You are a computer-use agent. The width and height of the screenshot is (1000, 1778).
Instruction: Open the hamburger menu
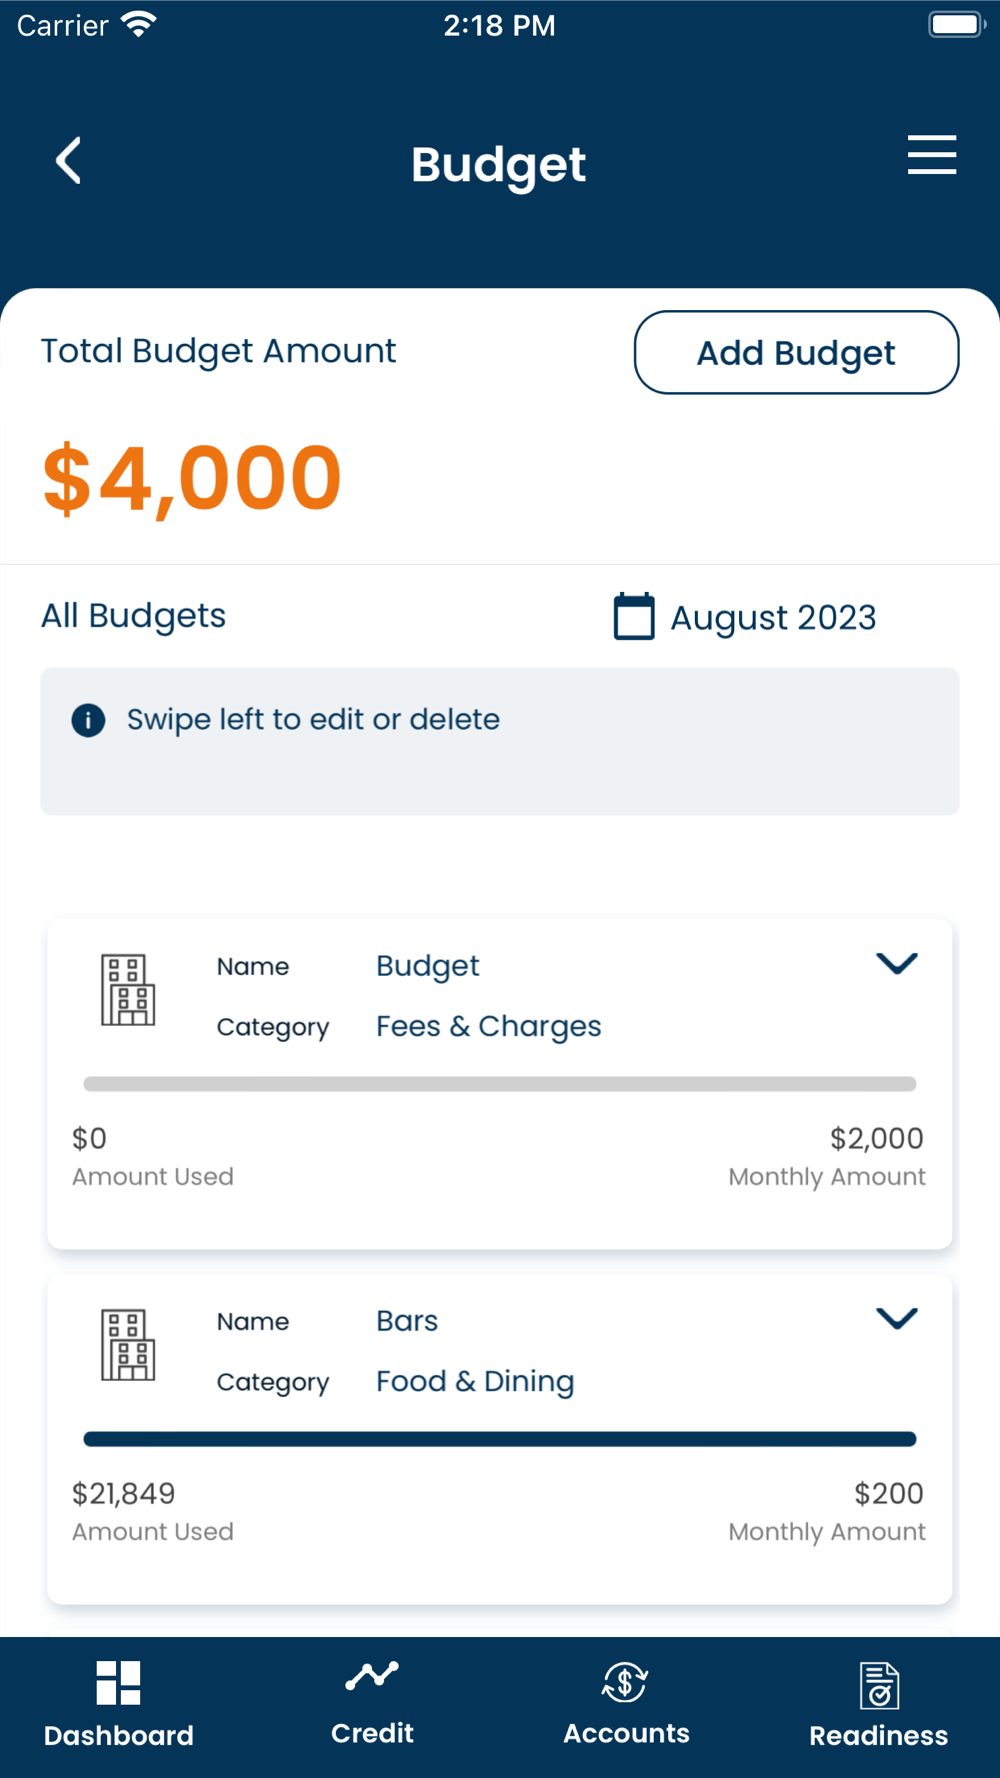tap(931, 155)
